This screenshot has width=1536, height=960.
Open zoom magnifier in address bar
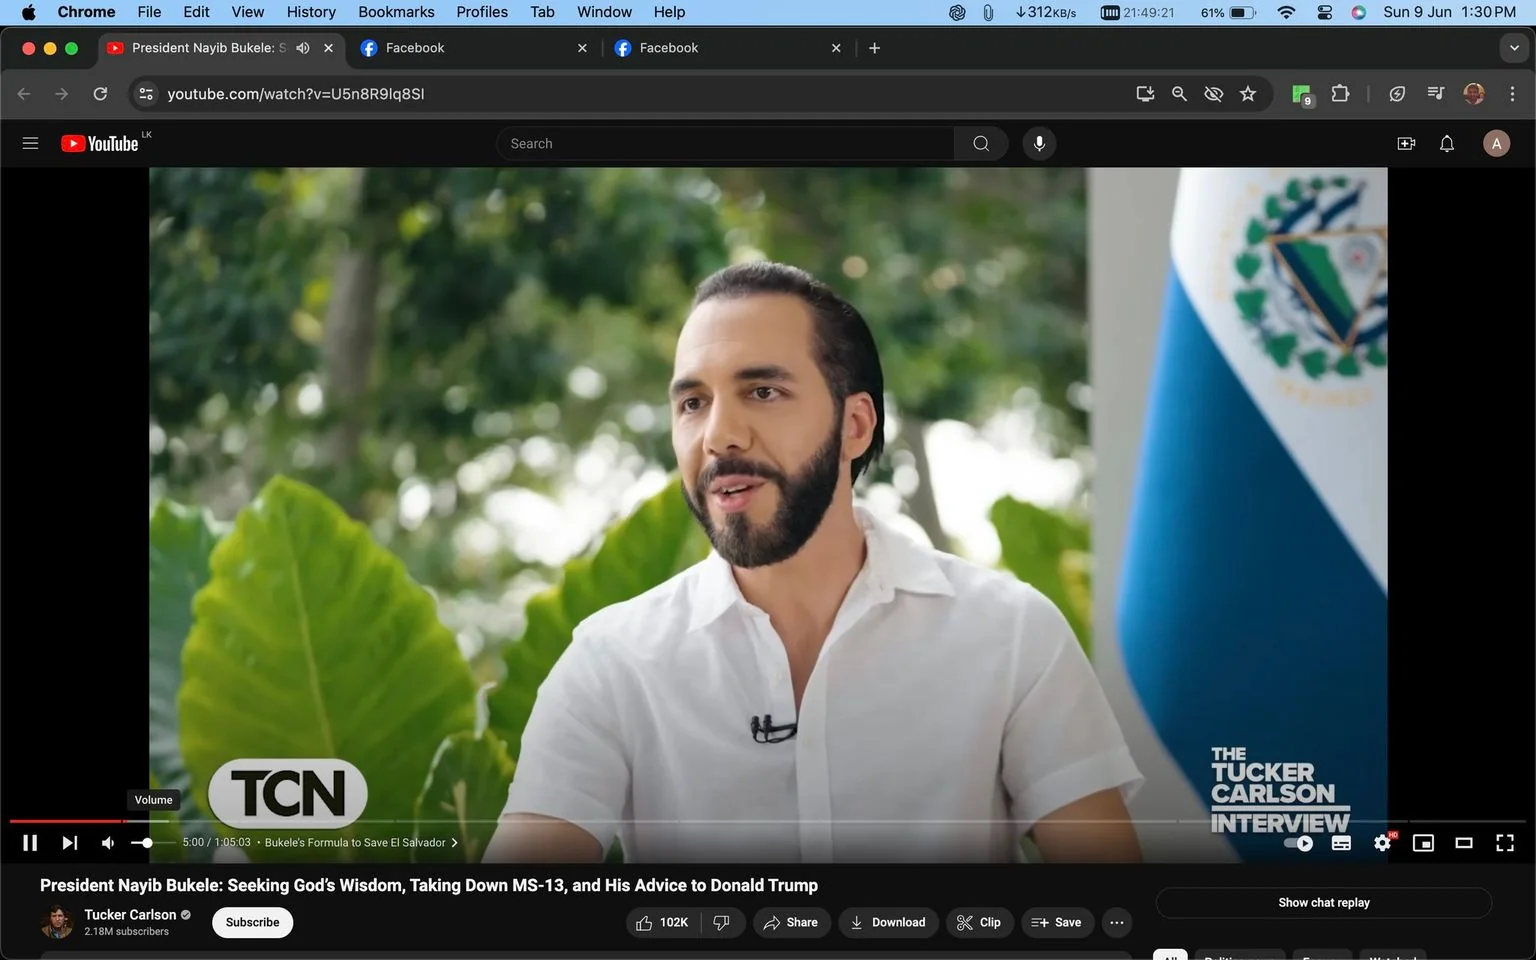(1179, 93)
